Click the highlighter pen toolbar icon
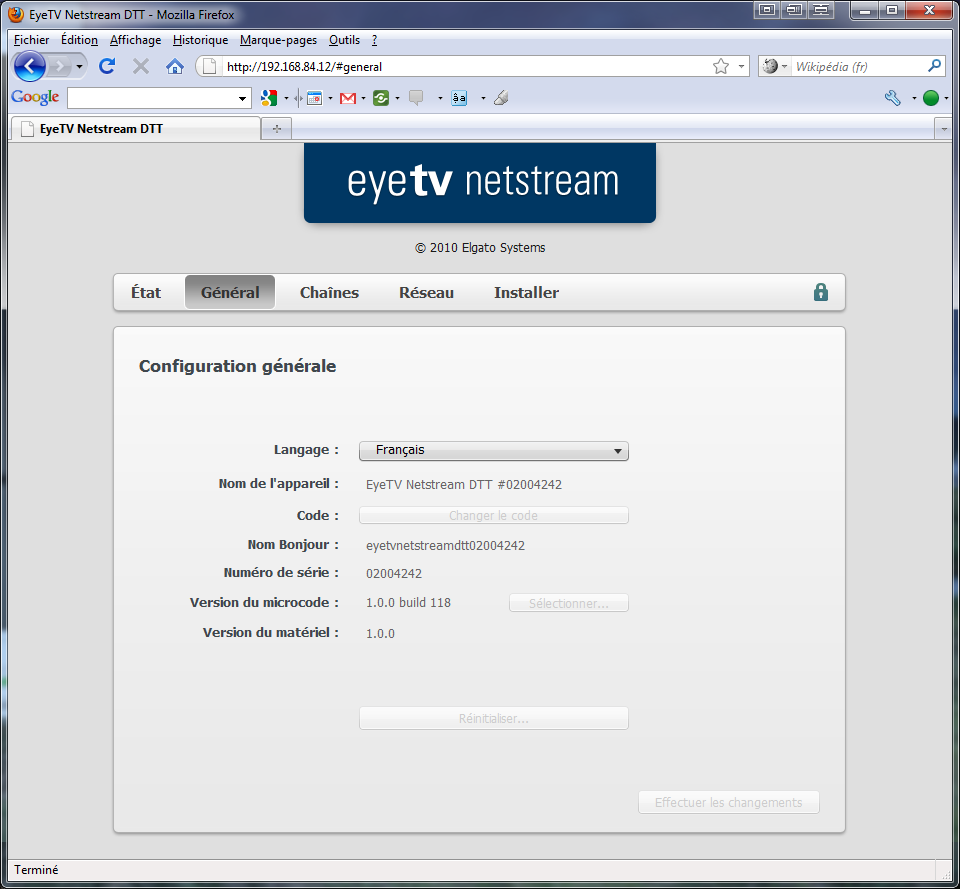960x889 pixels. [501, 98]
